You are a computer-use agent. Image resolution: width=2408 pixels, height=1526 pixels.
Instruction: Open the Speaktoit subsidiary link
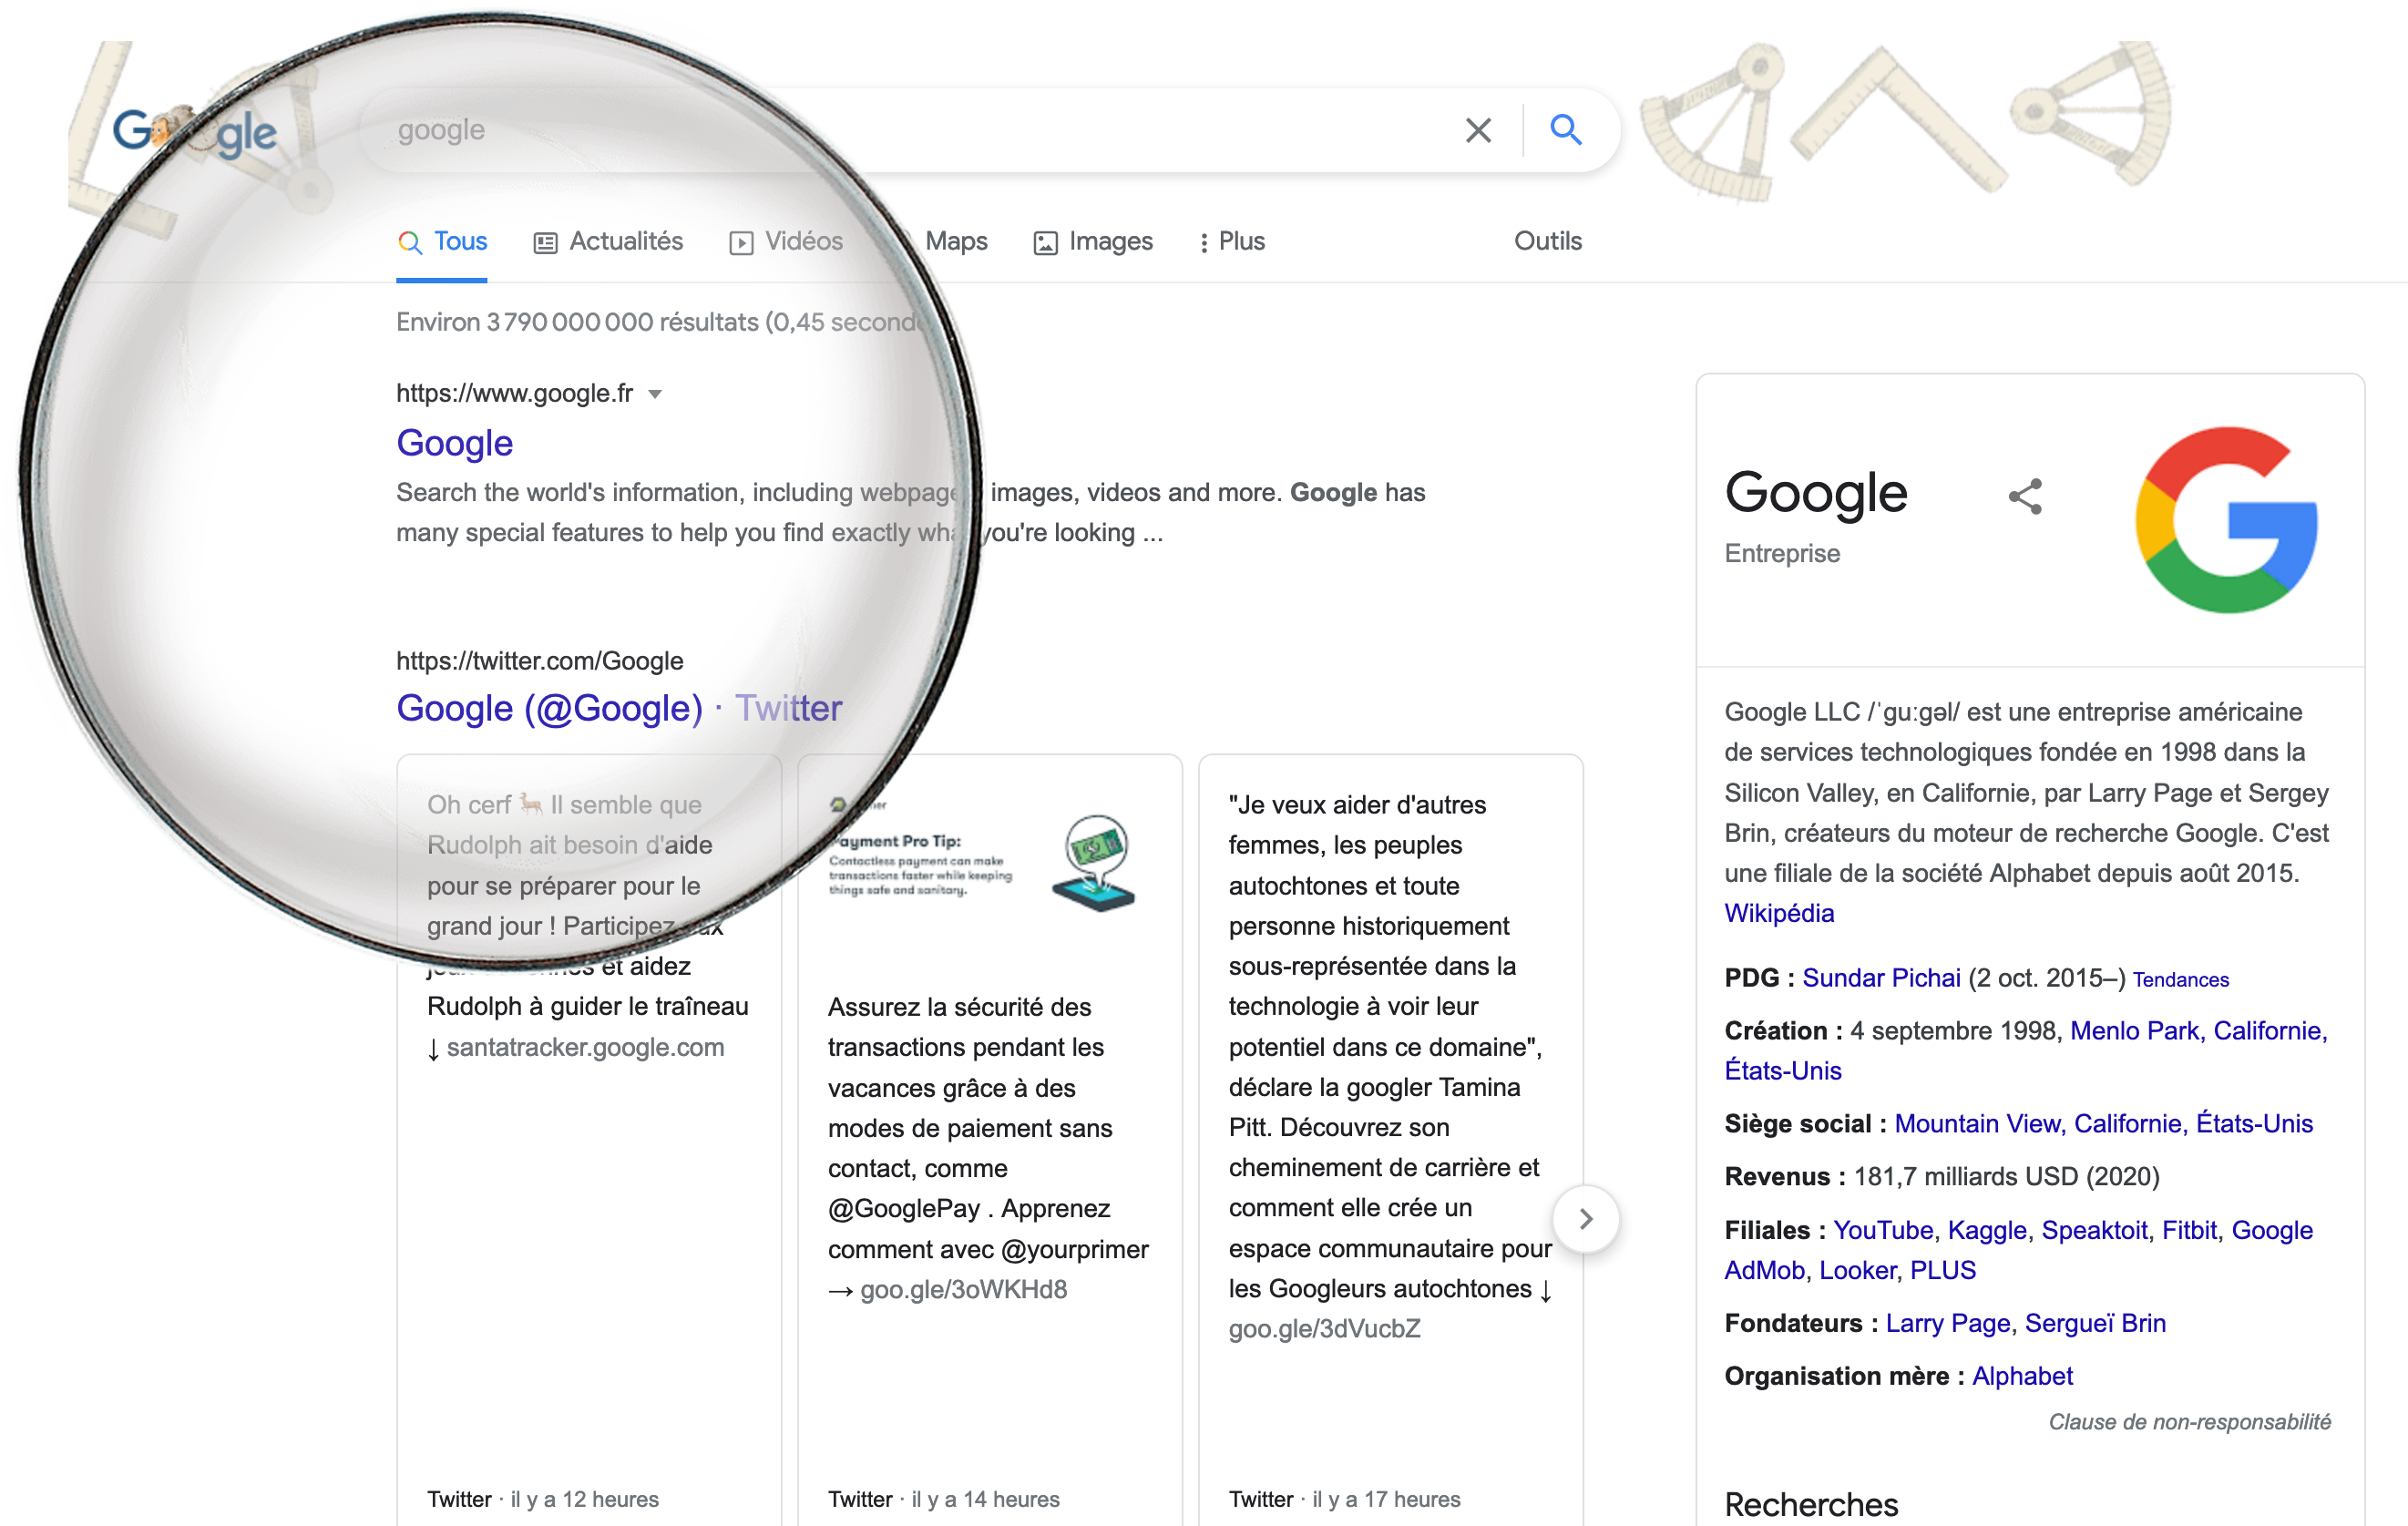[x=2094, y=1230]
